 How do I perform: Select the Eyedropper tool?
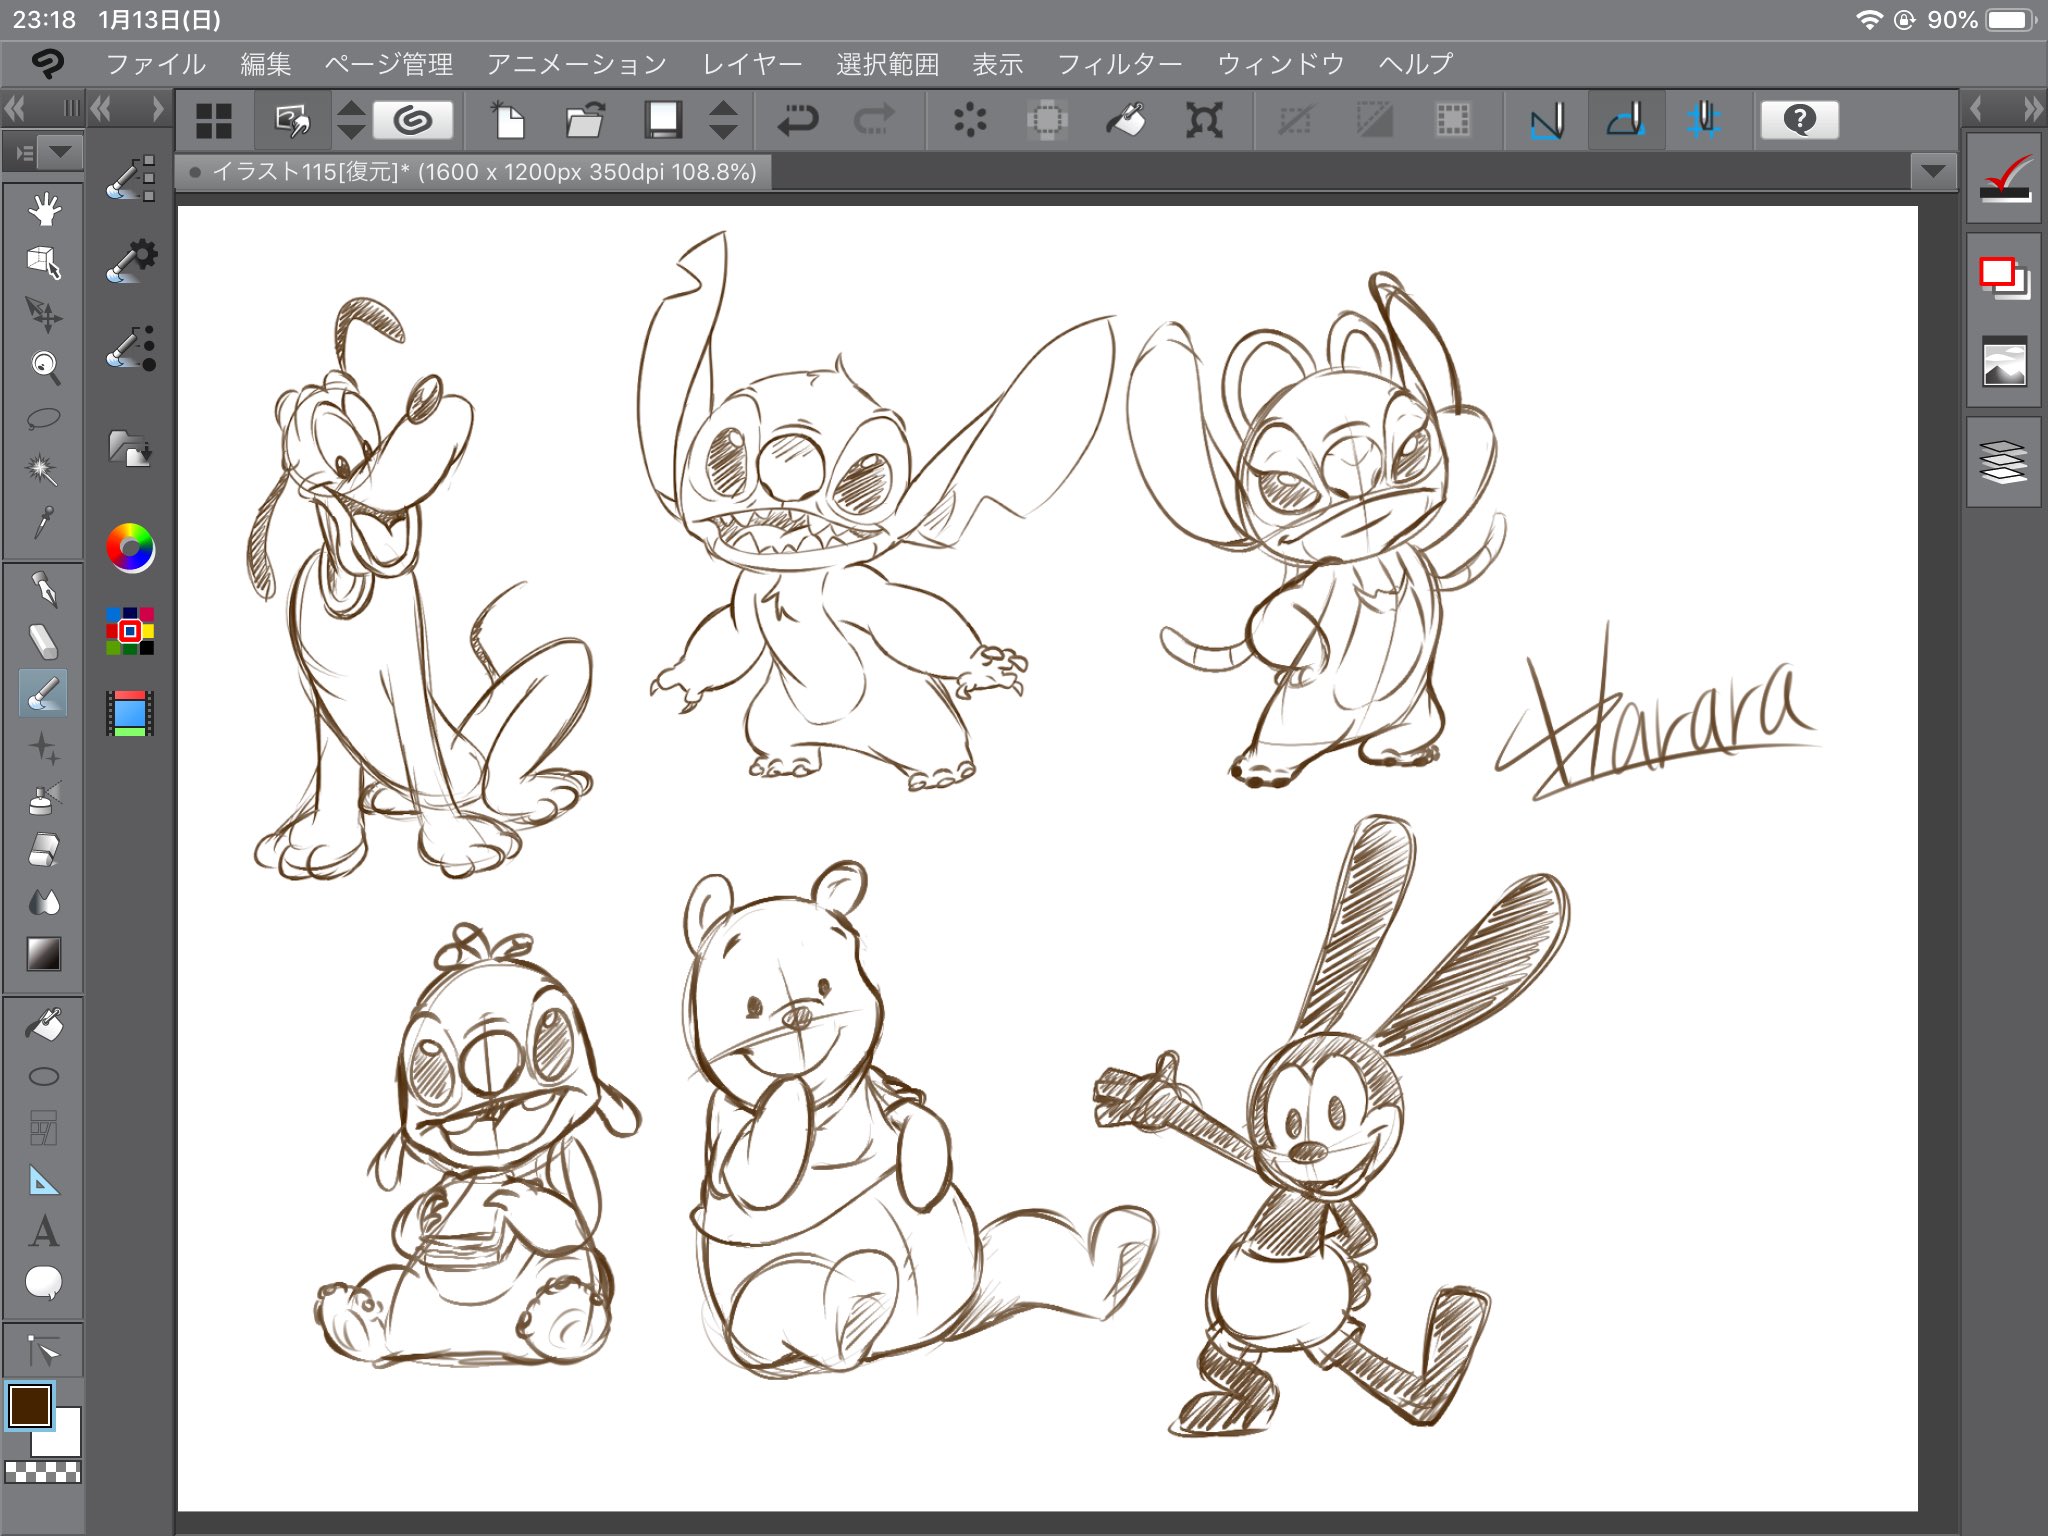[x=43, y=521]
